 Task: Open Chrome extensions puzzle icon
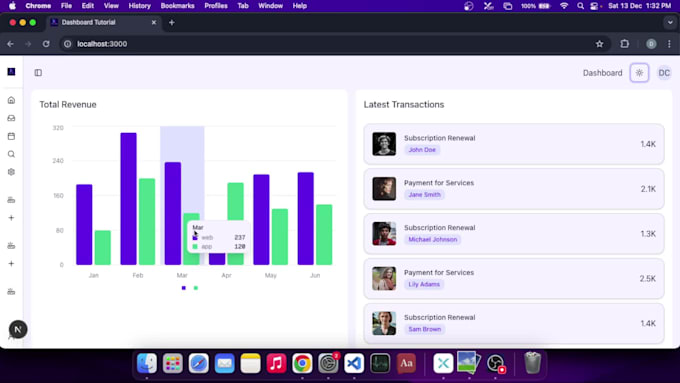pos(624,44)
